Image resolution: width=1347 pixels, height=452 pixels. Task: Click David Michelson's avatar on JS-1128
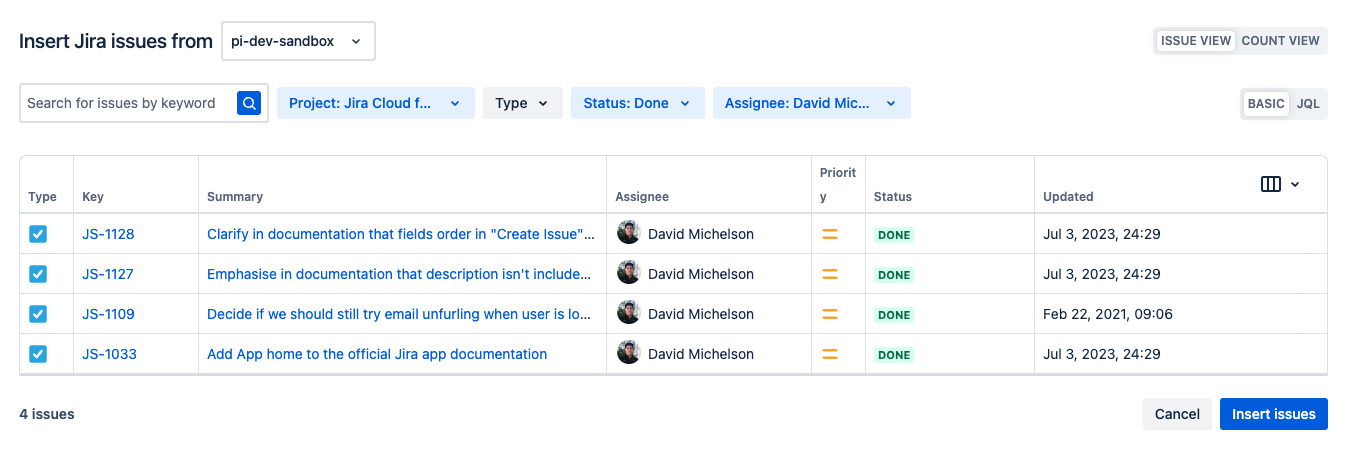628,234
